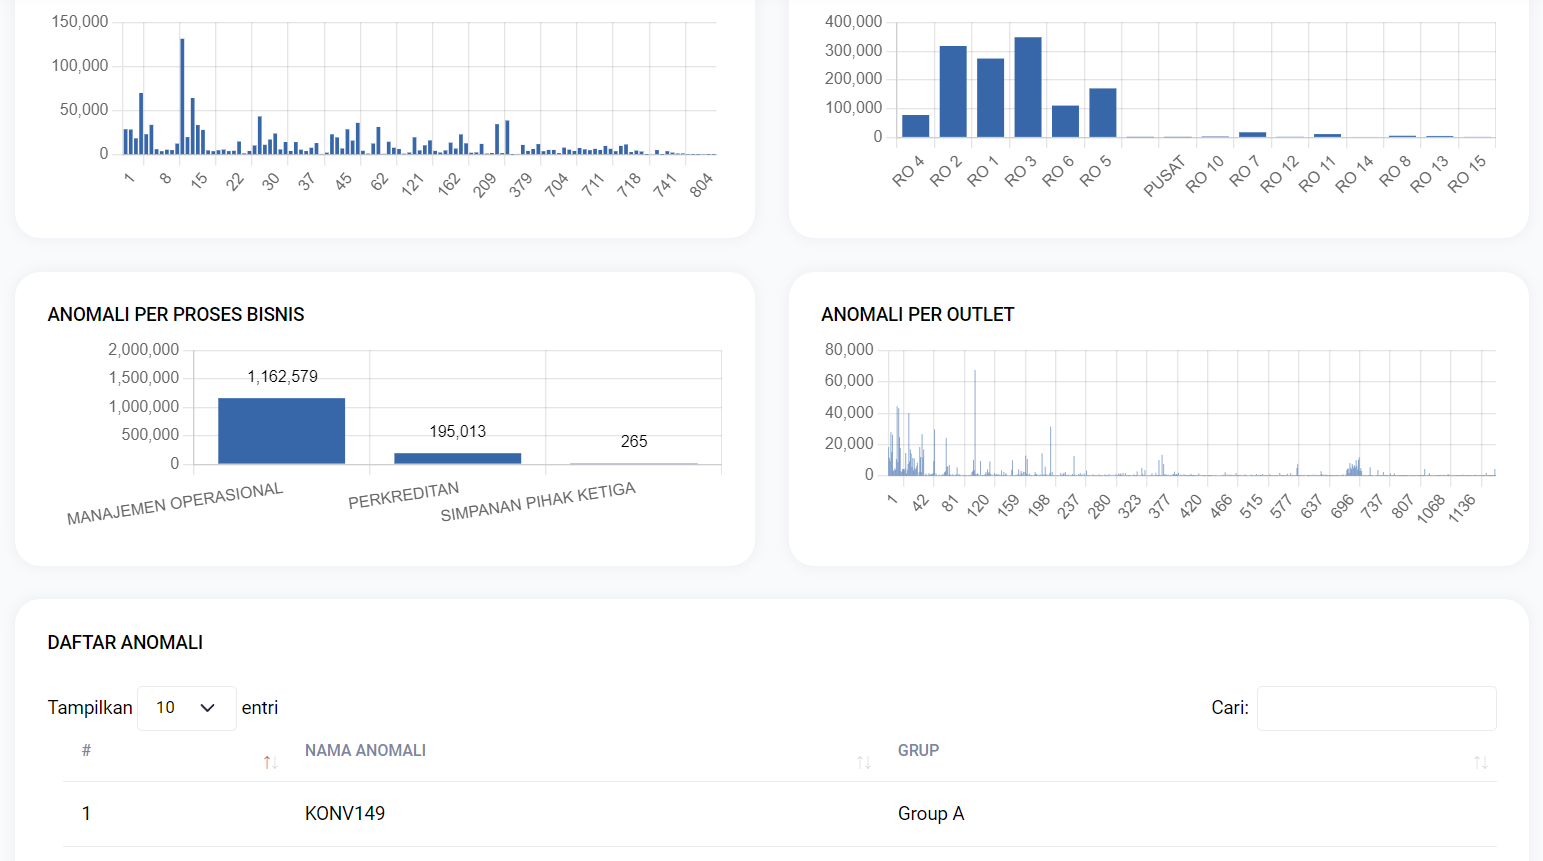Select the Group A table cell
This screenshot has height=861, width=1543.
(x=931, y=813)
